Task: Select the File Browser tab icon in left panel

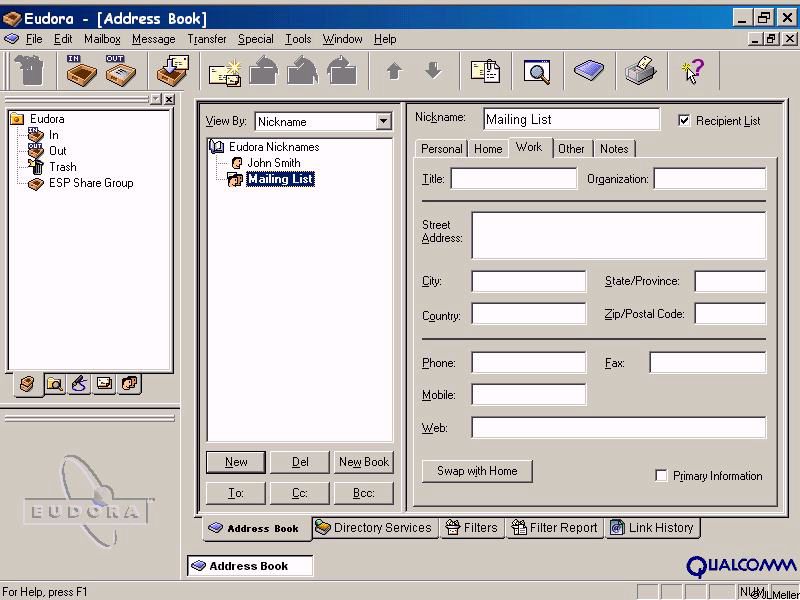Action: coord(55,383)
